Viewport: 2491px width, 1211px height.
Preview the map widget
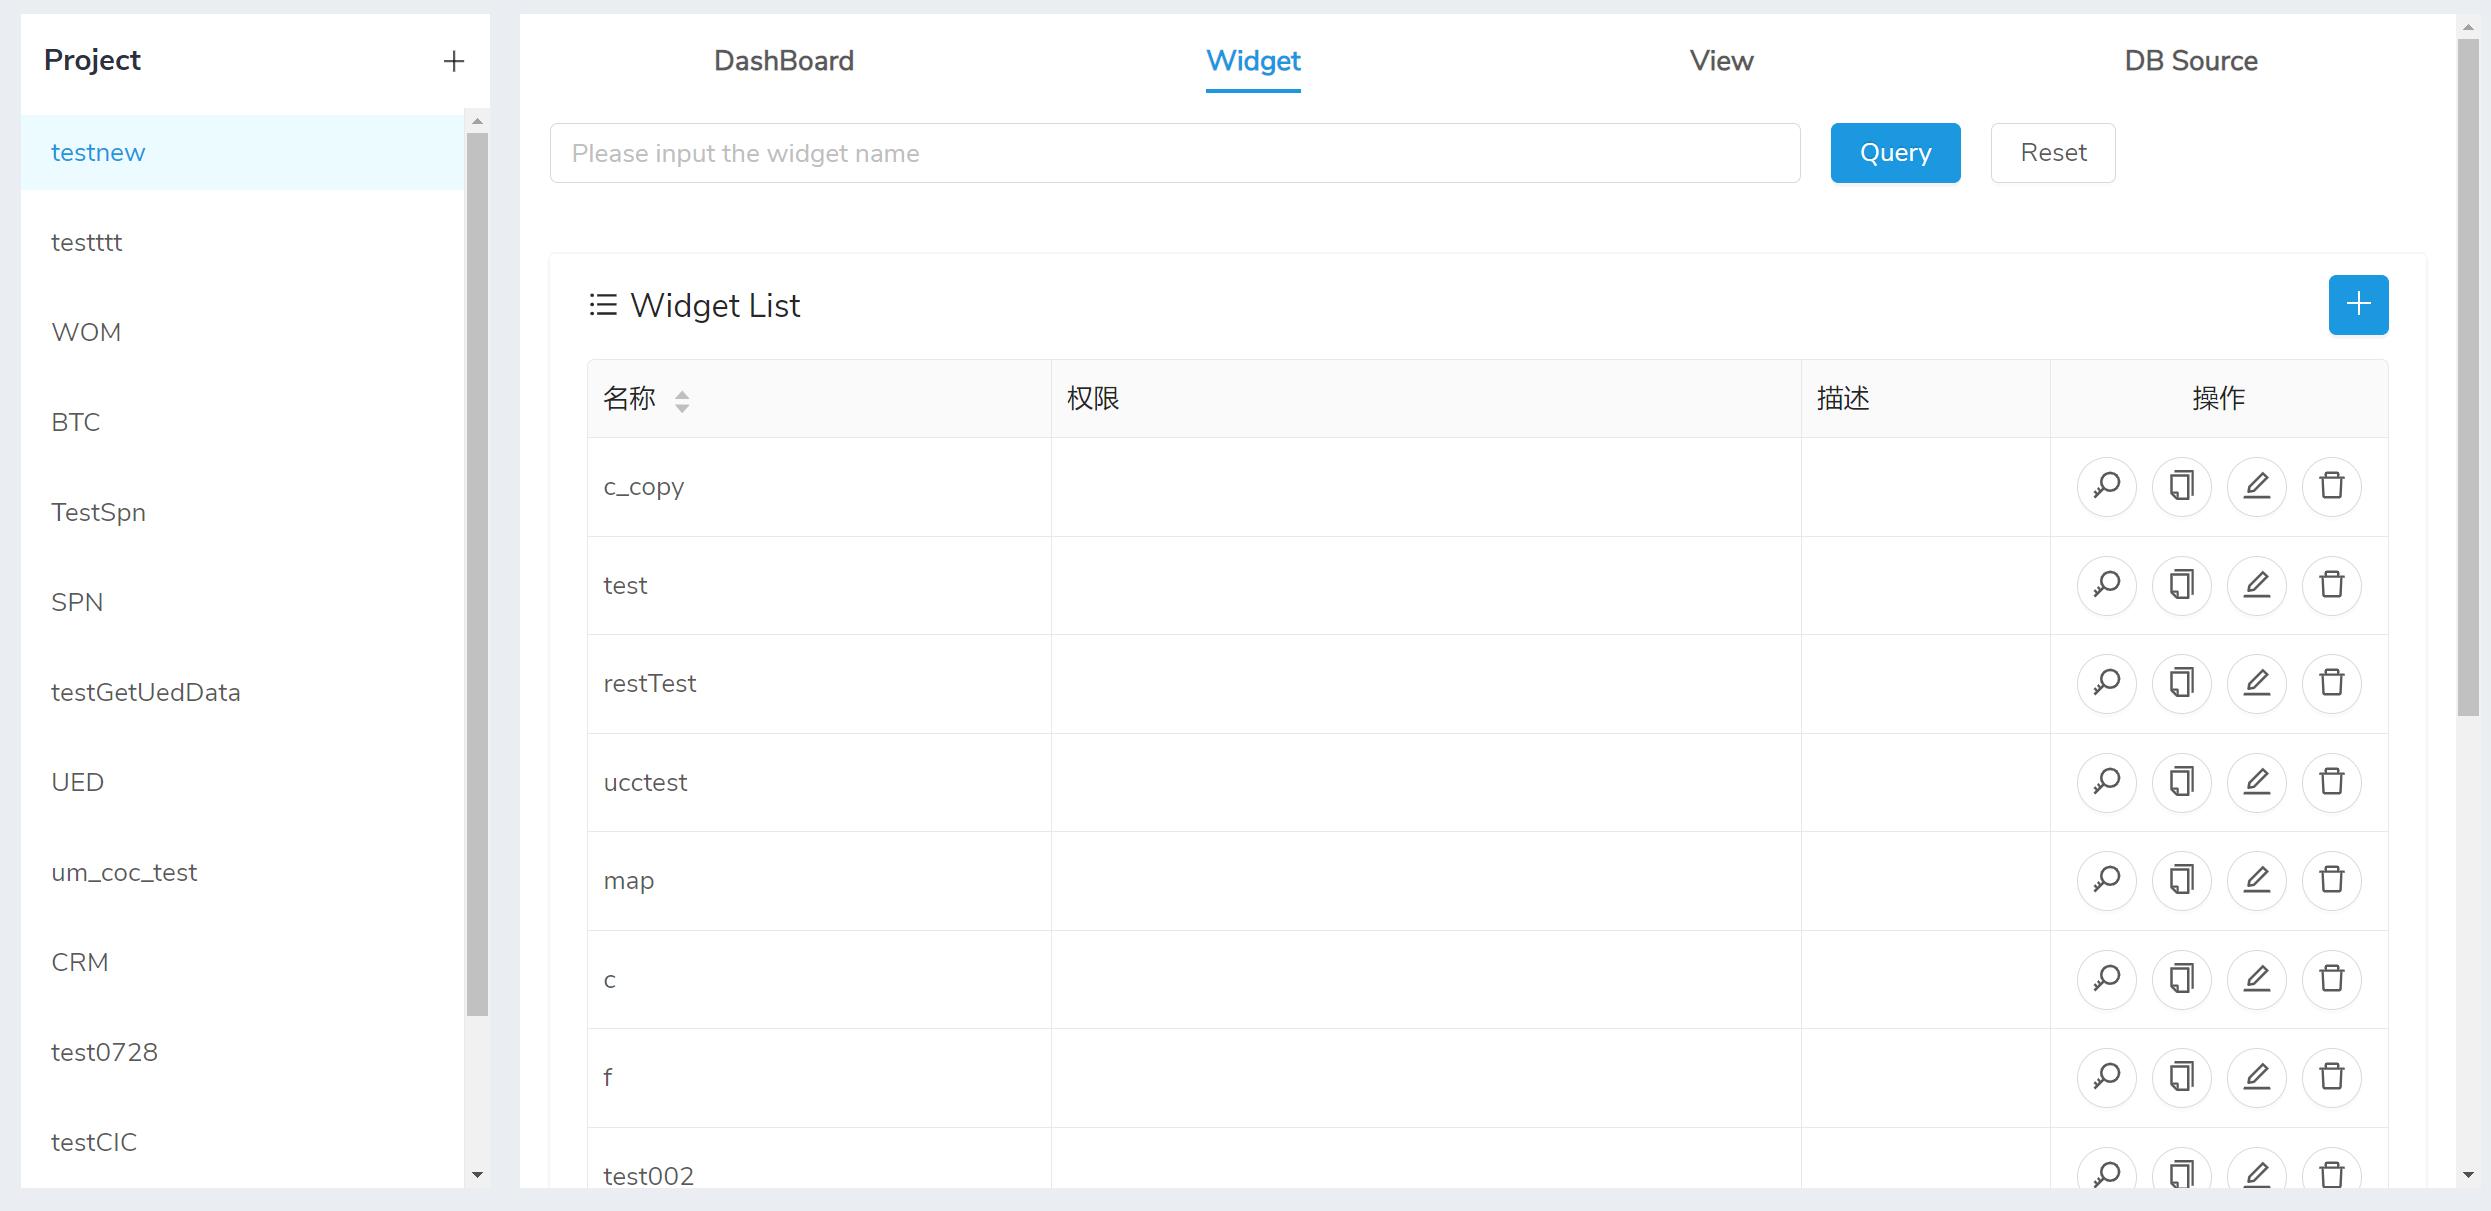[2106, 880]
